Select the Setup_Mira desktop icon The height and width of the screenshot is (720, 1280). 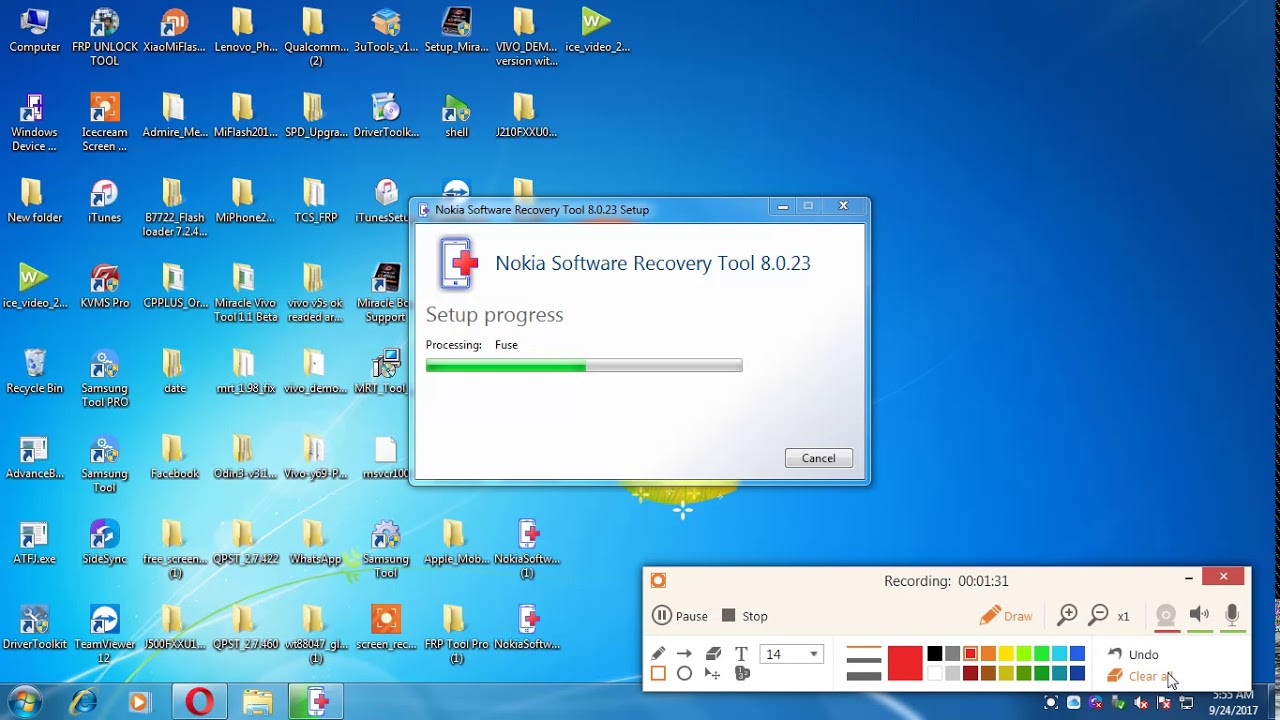click(x=456, y=31)
